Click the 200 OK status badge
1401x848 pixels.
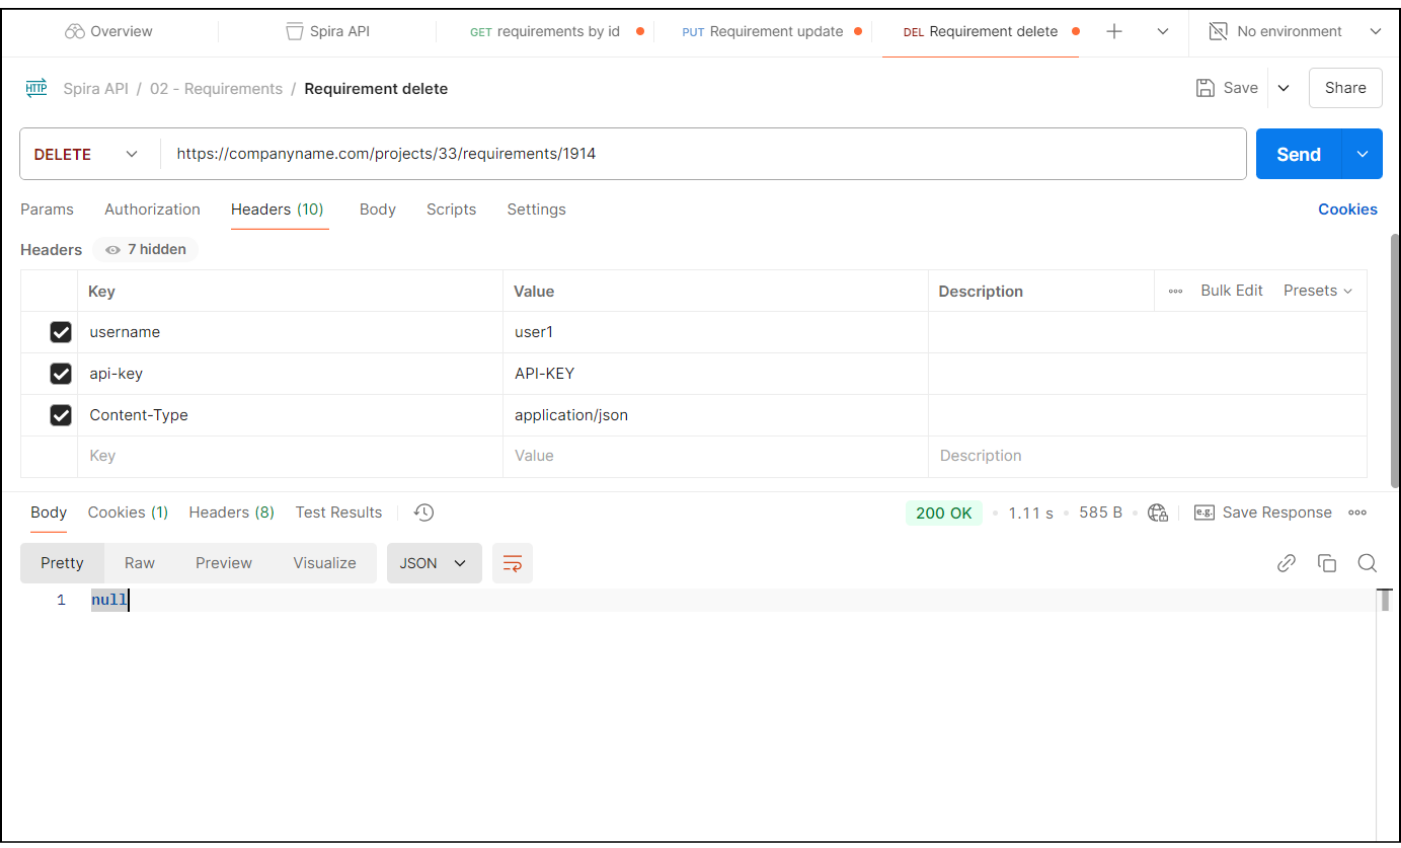pos(943,512)
